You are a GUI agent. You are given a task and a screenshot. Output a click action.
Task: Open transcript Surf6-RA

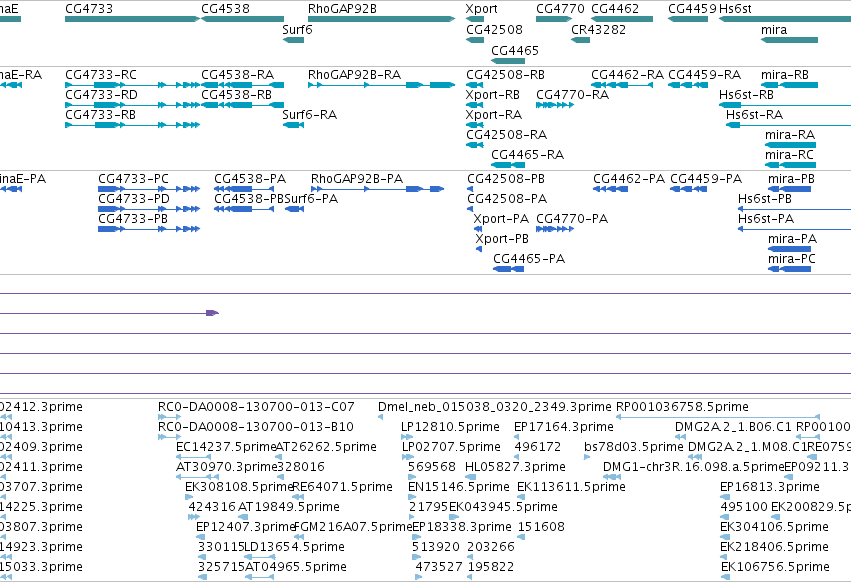point(309,115)
